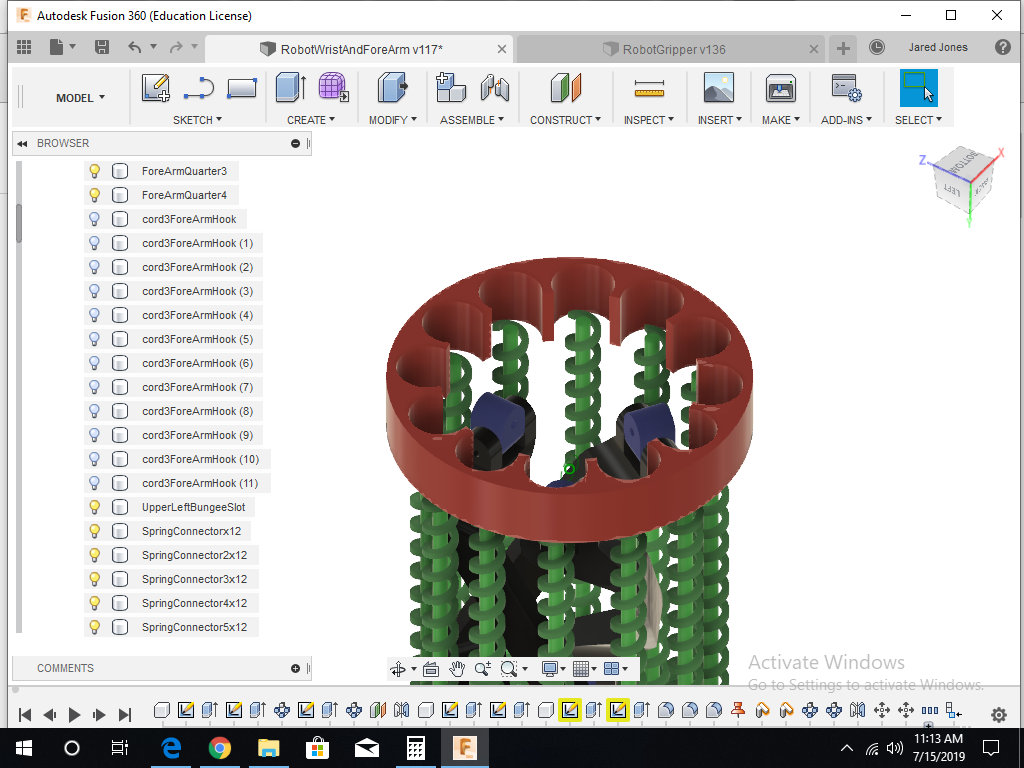Screen dimensions: 1024x768
Task: Hide SpringConnector3x12 with lightbulb
Action: (95, 579)
